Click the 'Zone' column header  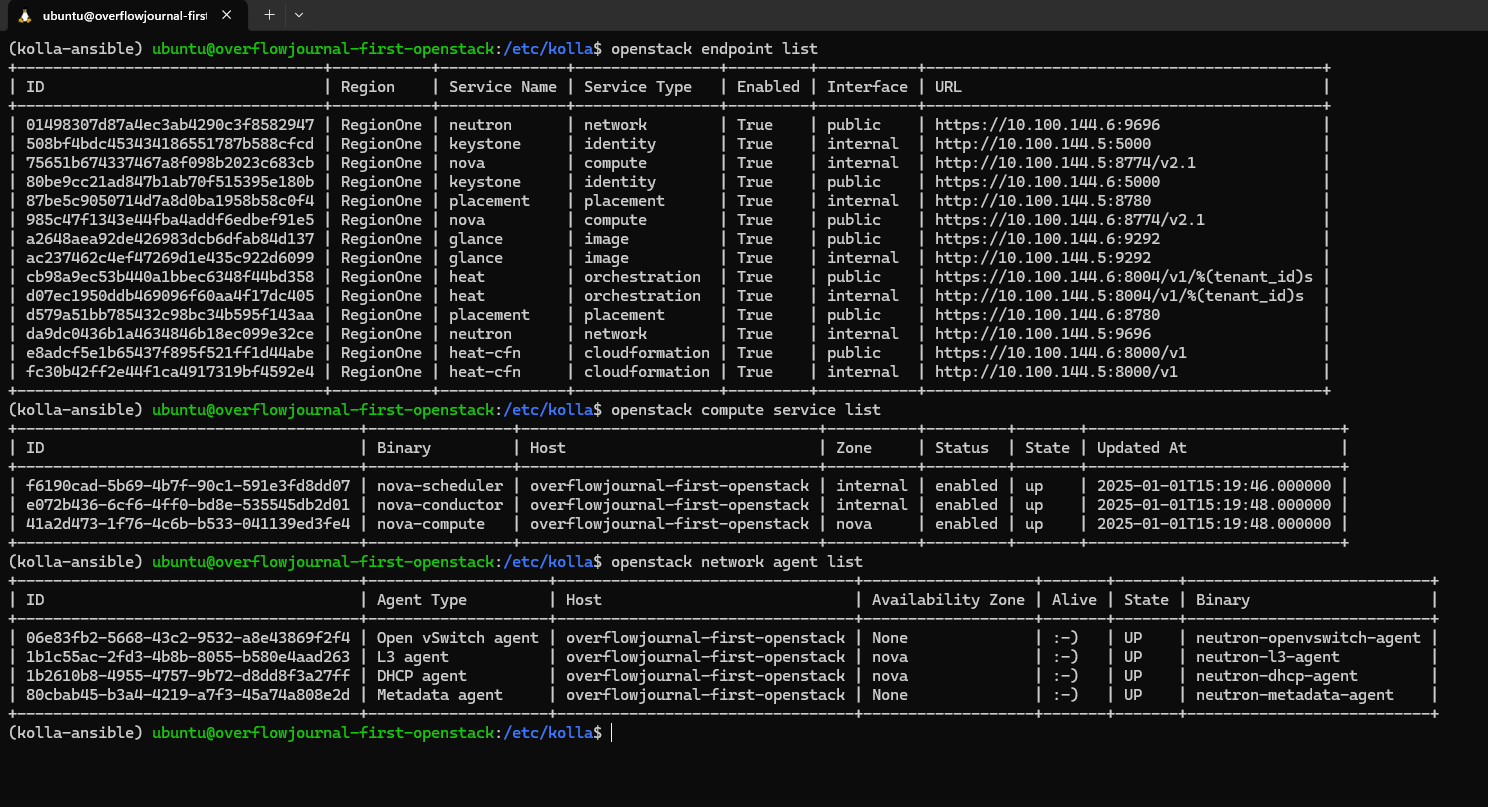coord(854,448)
